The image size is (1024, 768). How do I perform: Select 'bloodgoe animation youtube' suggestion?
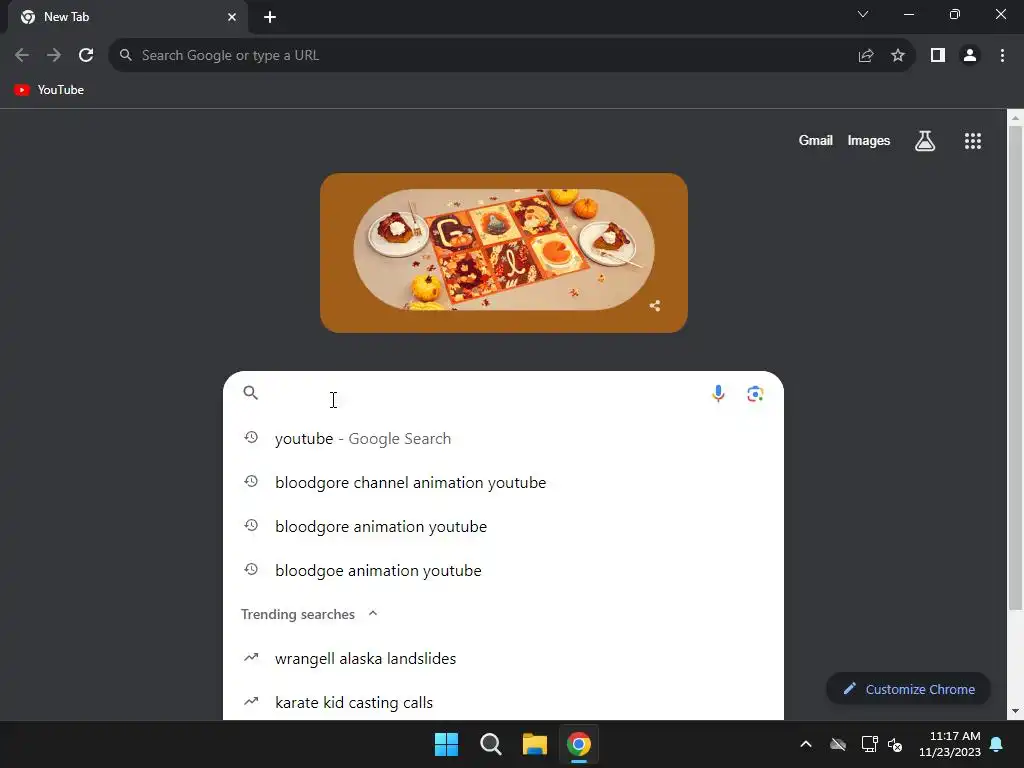[504, 570]
